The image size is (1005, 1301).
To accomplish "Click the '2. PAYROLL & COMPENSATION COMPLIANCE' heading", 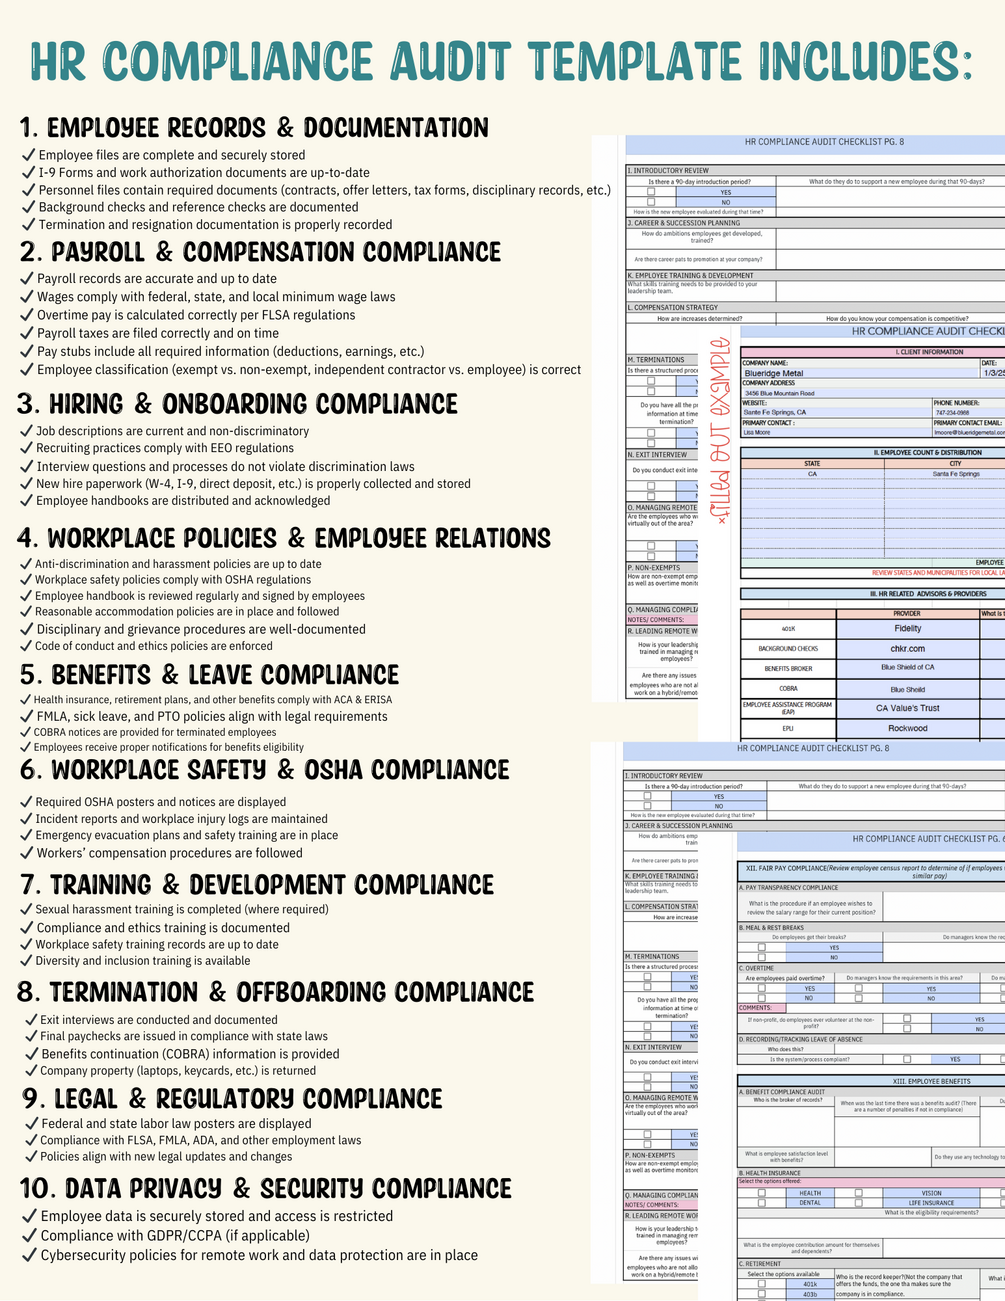I will [x=260, y=252].
